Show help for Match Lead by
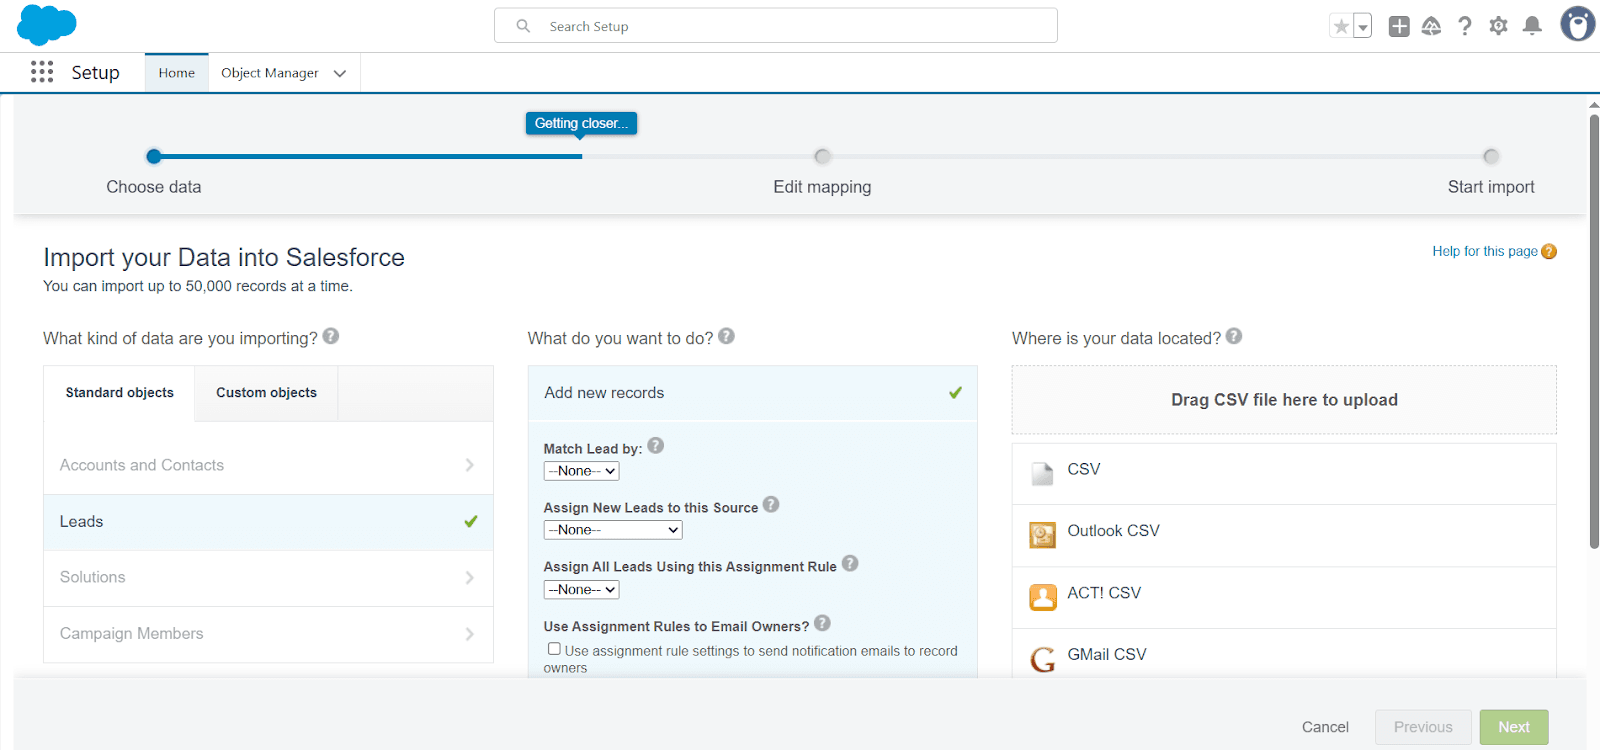Screen dimensions: 1600x750 tap(655, 446)
